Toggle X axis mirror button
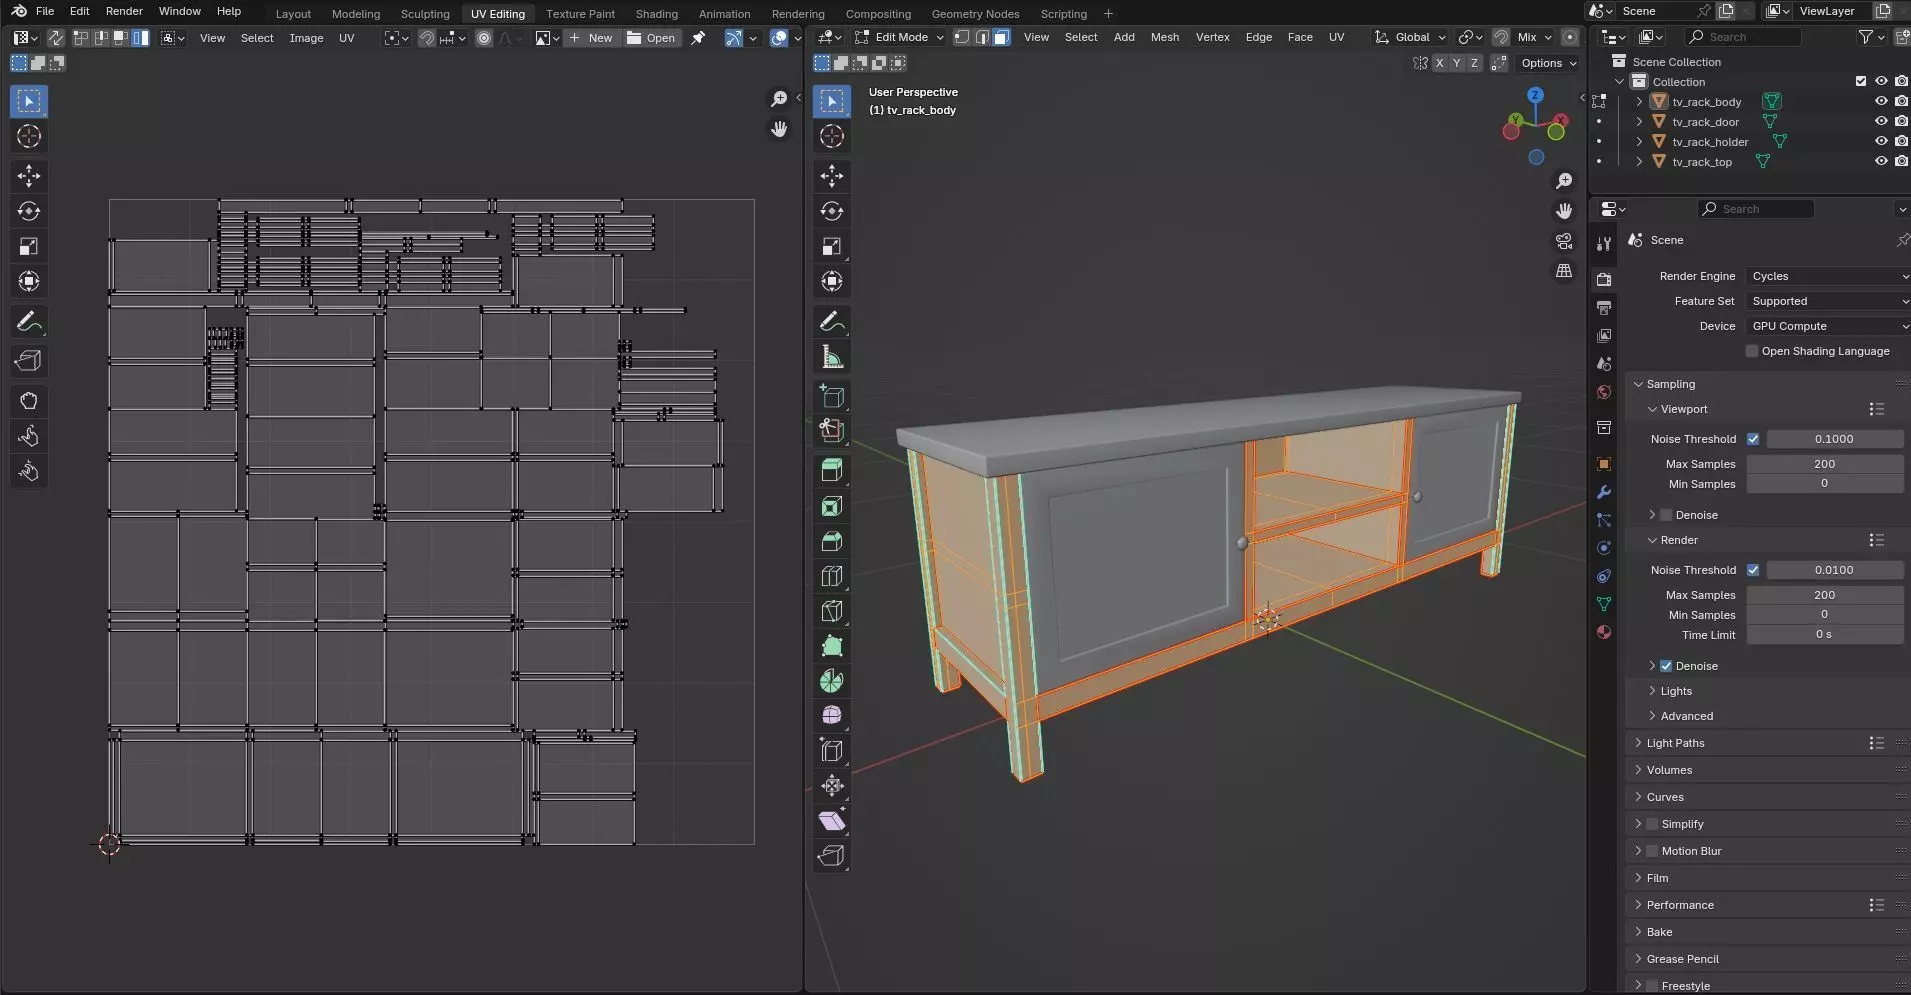1911x995 pixels. click(1439, 63)
